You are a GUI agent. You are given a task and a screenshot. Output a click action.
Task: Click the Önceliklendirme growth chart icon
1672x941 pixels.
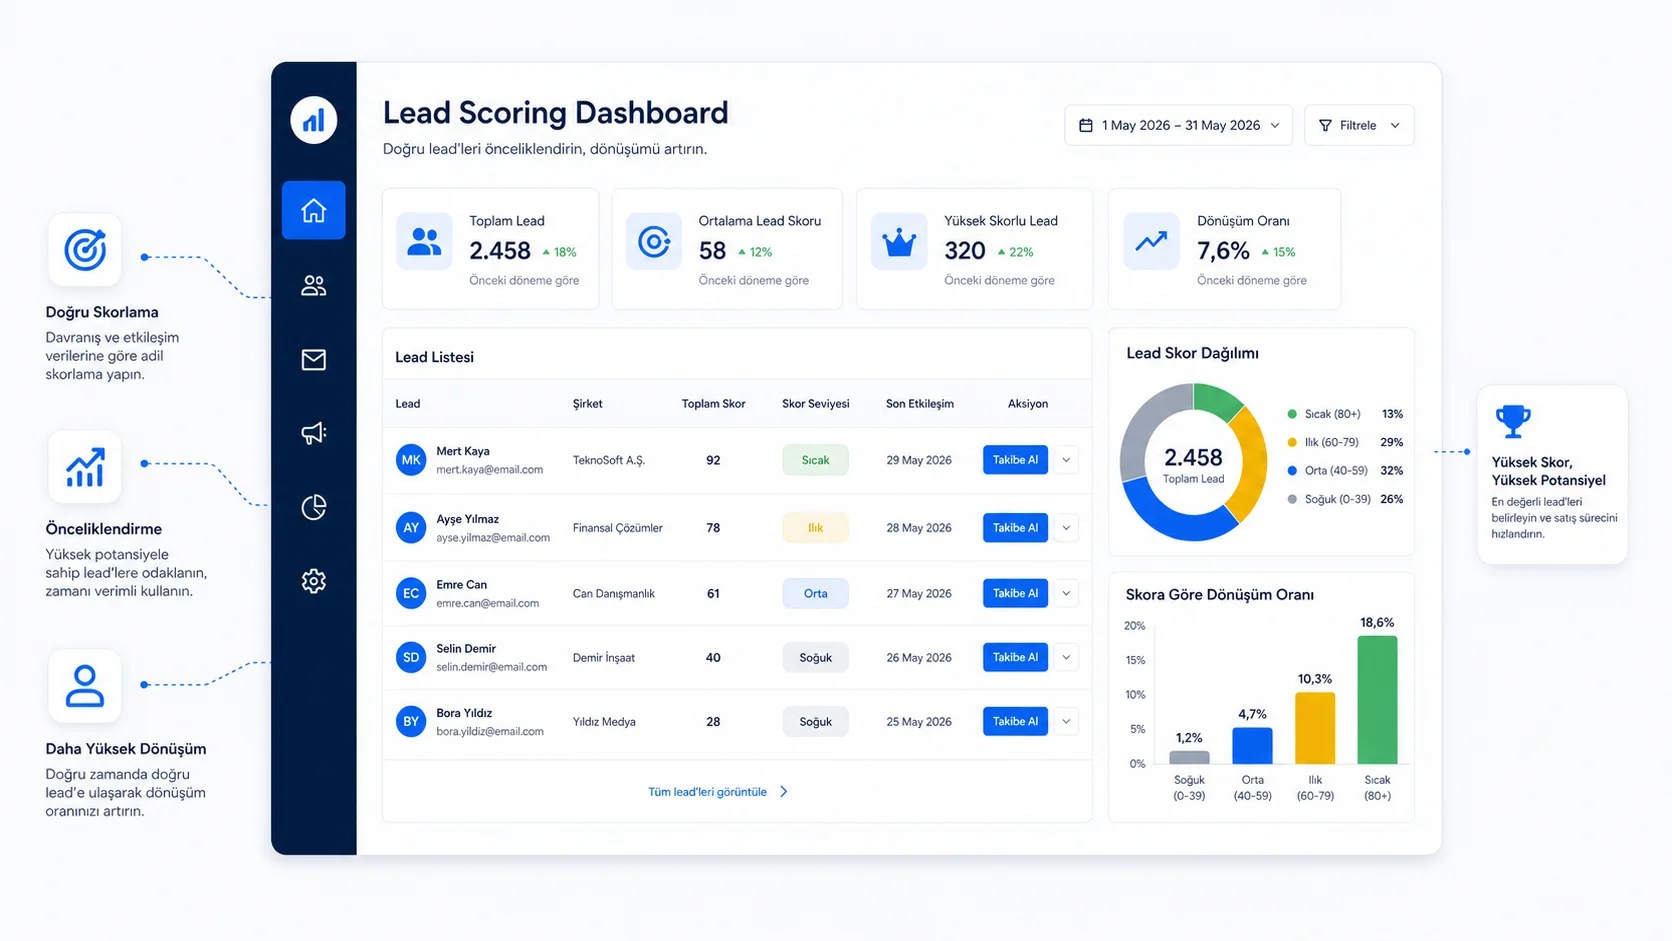point(85,467)
